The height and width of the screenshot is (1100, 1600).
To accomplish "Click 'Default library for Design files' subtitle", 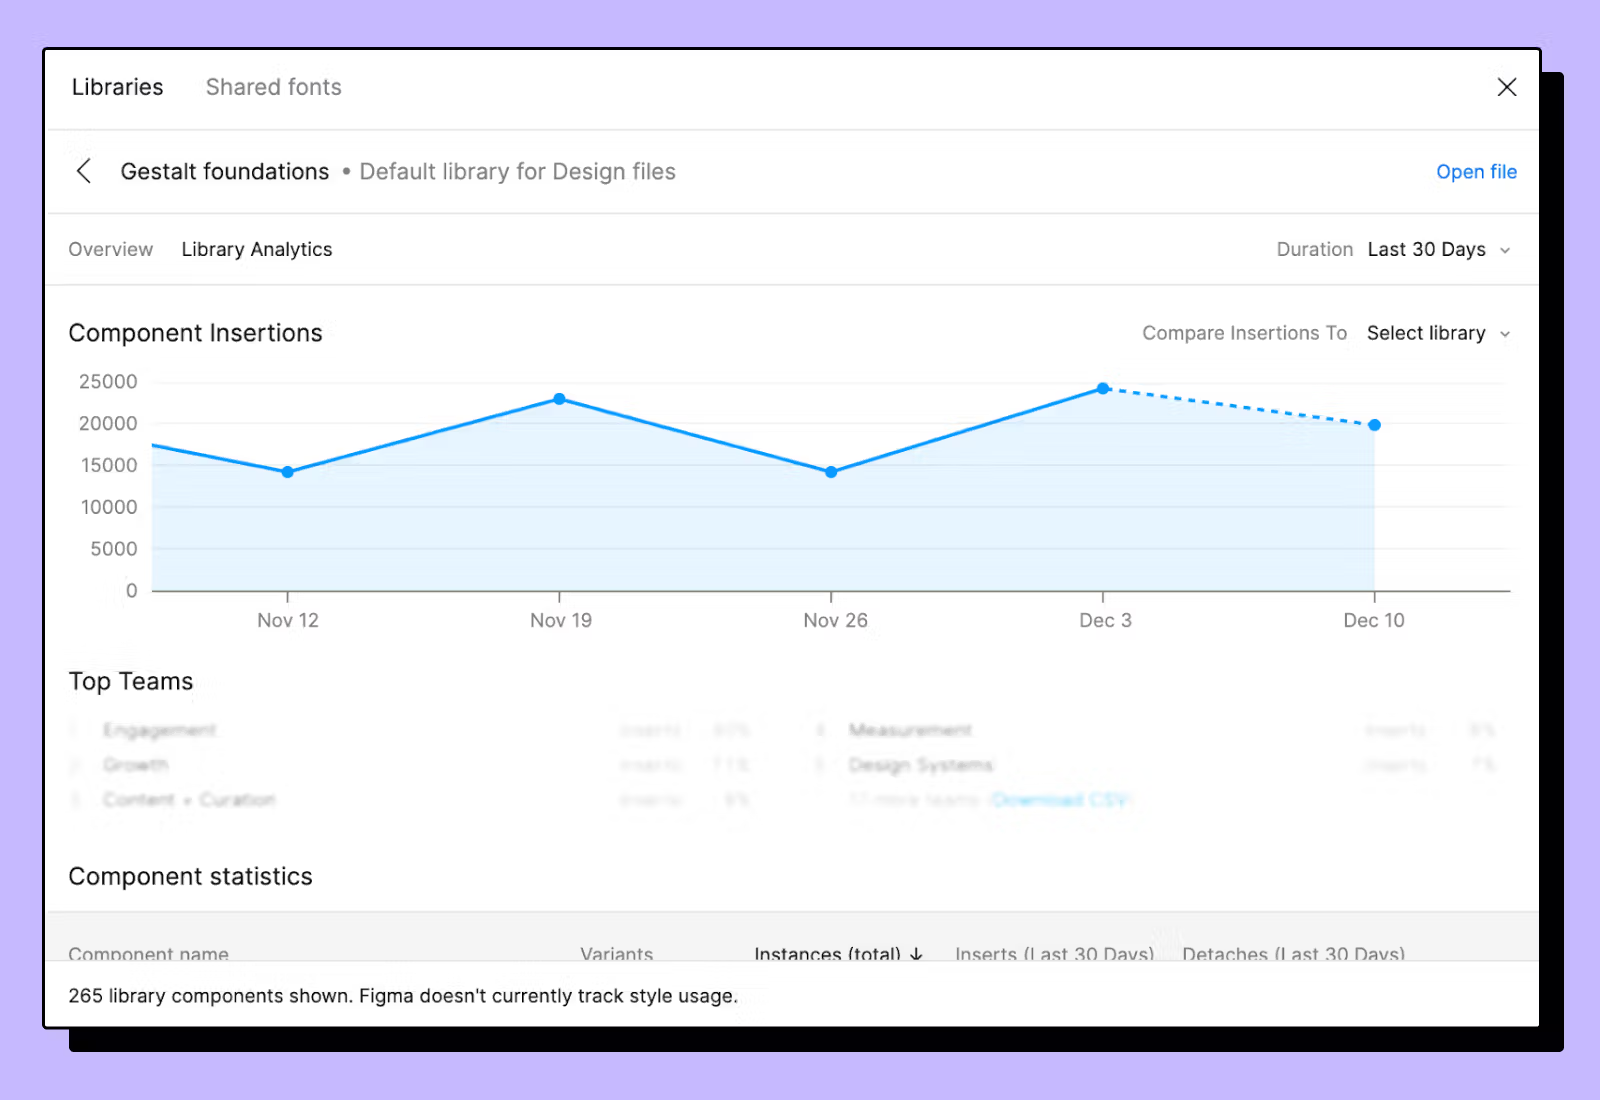I will tap(517, 172).
